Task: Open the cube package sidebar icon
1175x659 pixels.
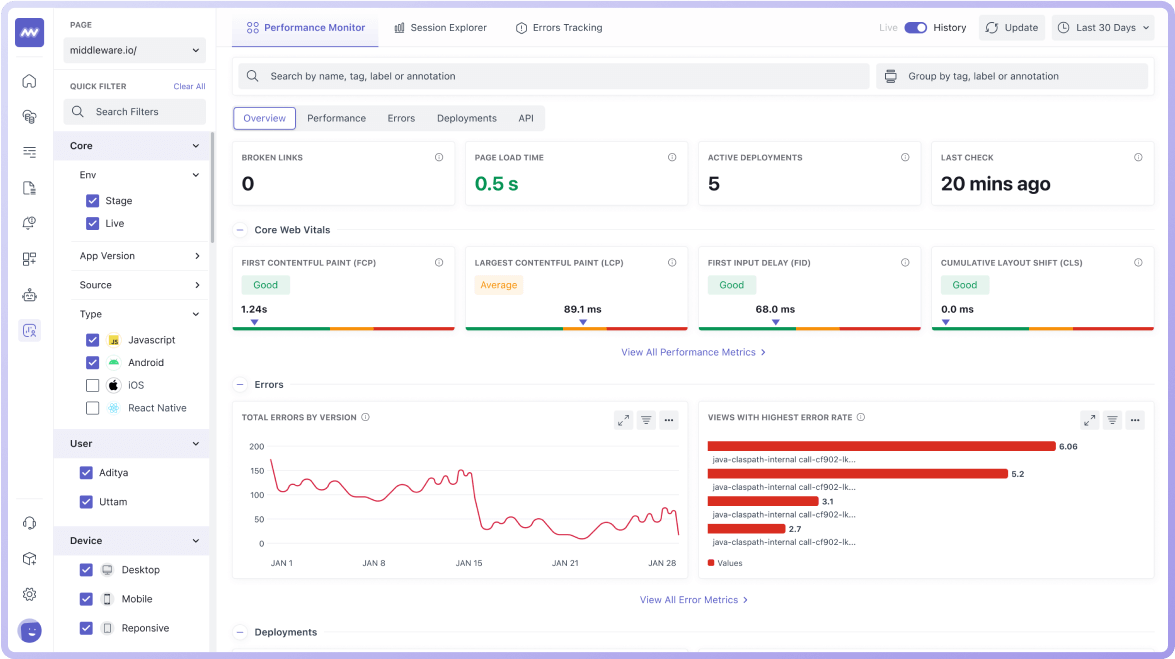Action: (29, 559)
